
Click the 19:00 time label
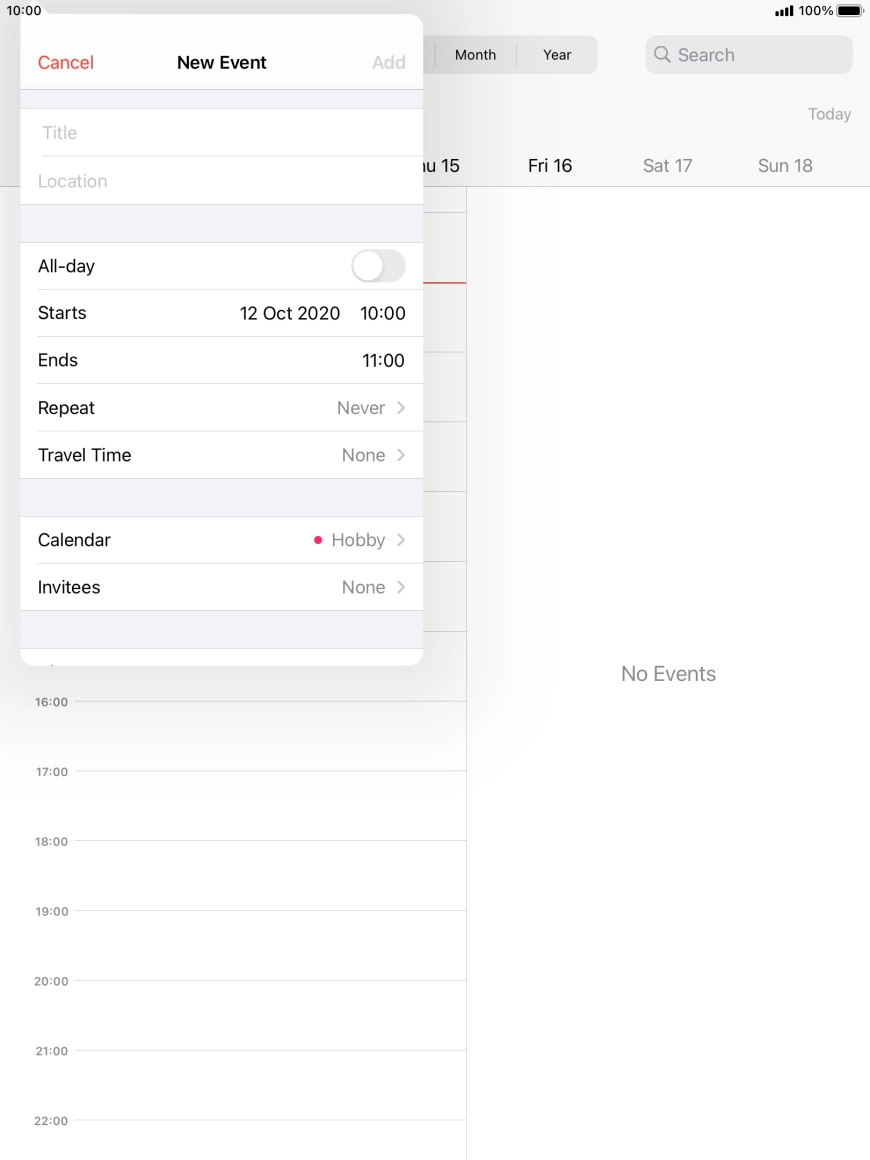pos(51,911)
